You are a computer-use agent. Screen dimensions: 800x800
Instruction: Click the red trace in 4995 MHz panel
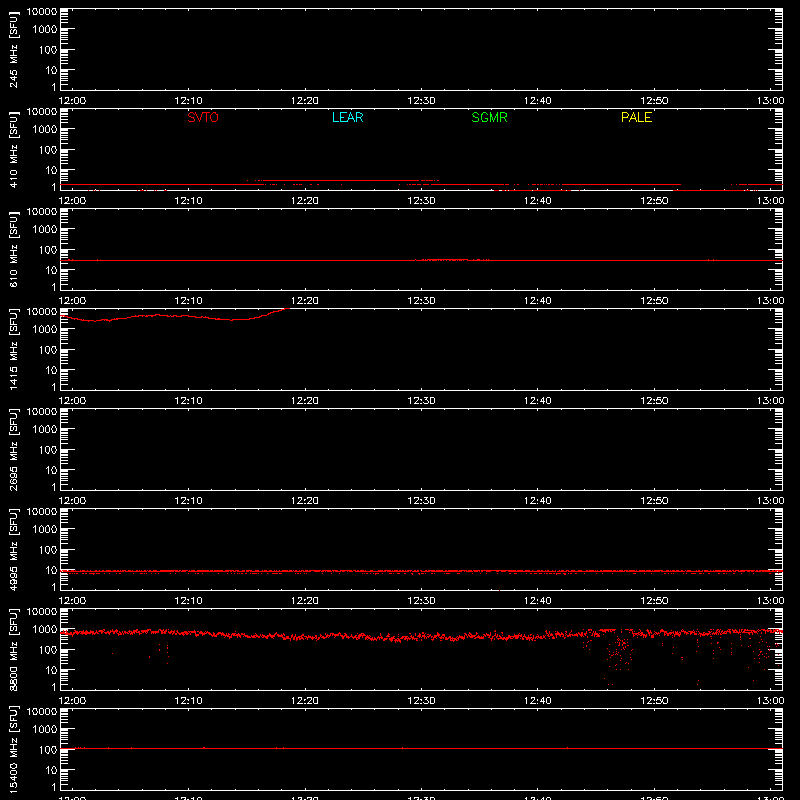point(421,571)
